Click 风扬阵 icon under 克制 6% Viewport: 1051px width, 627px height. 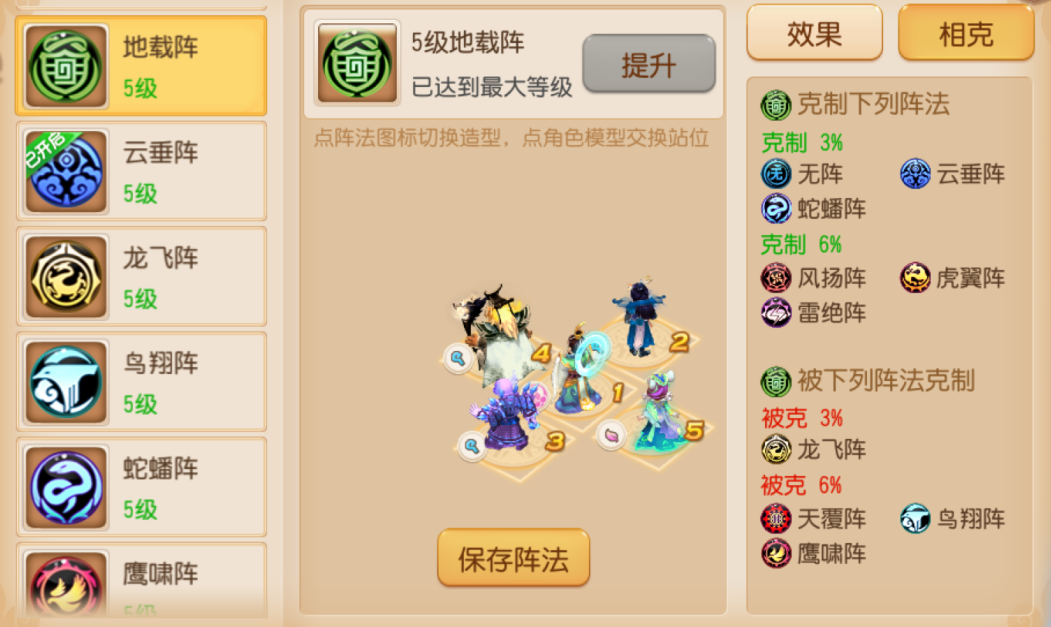click(776, 278)
